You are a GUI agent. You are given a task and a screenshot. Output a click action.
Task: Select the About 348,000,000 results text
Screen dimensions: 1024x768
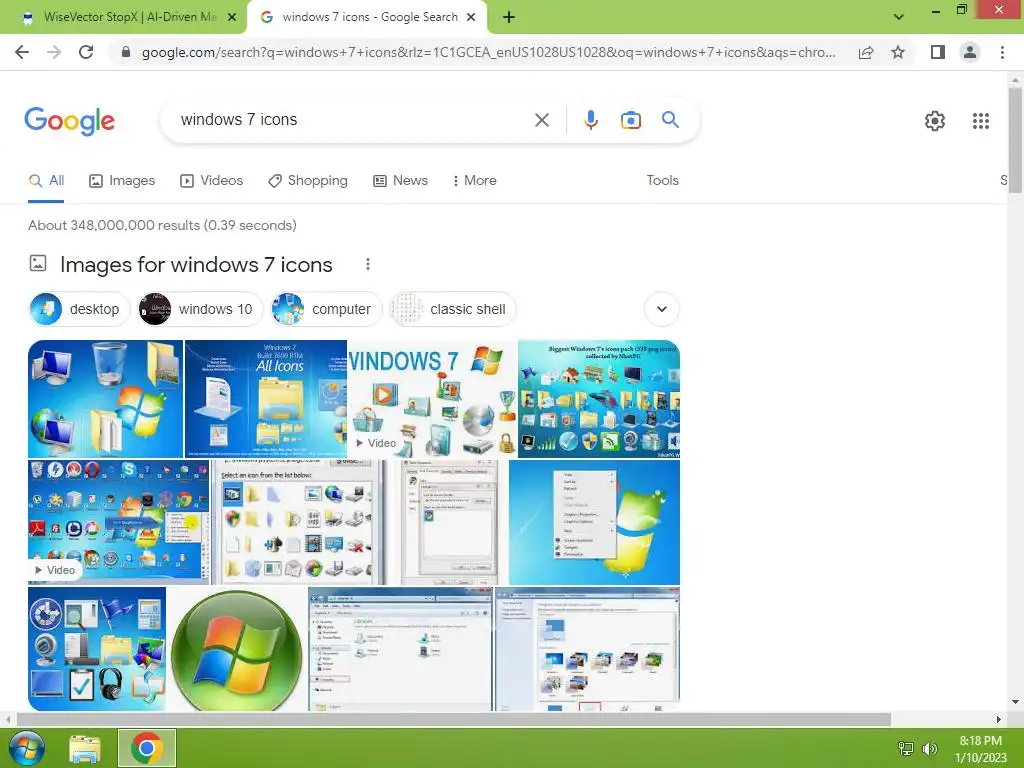click(x=162, y=225)
